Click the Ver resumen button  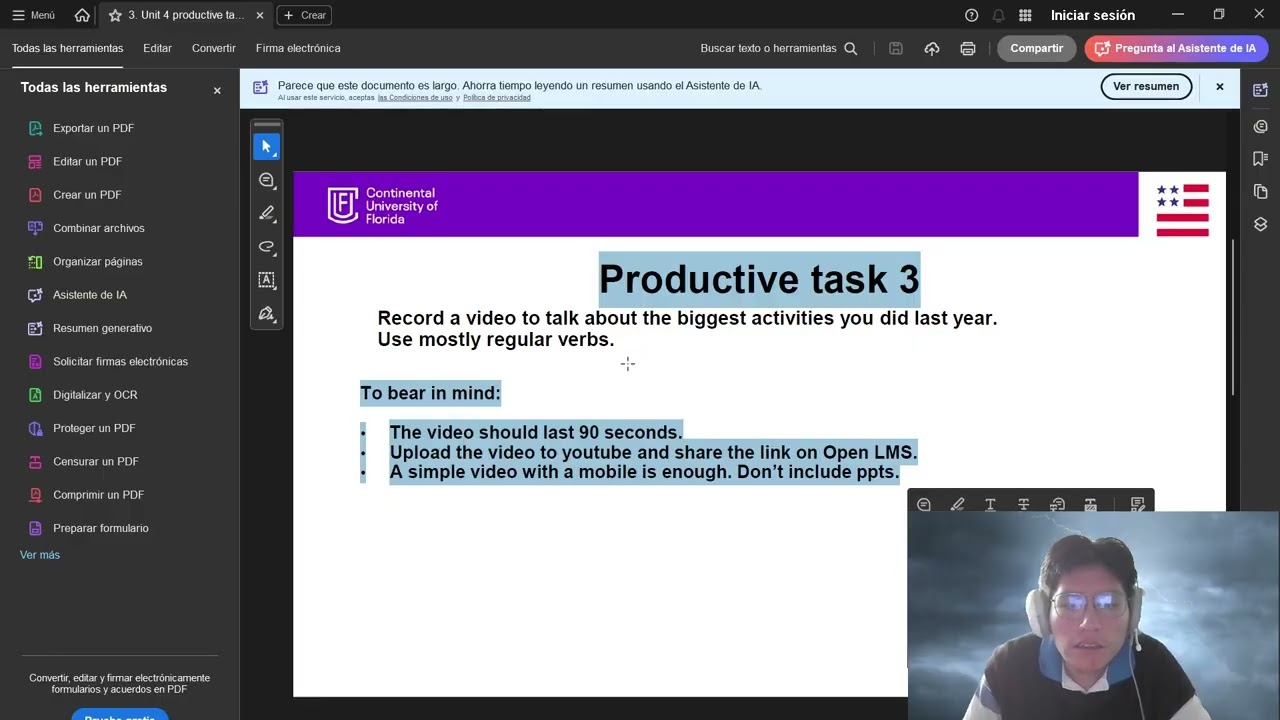point(1146,86)
